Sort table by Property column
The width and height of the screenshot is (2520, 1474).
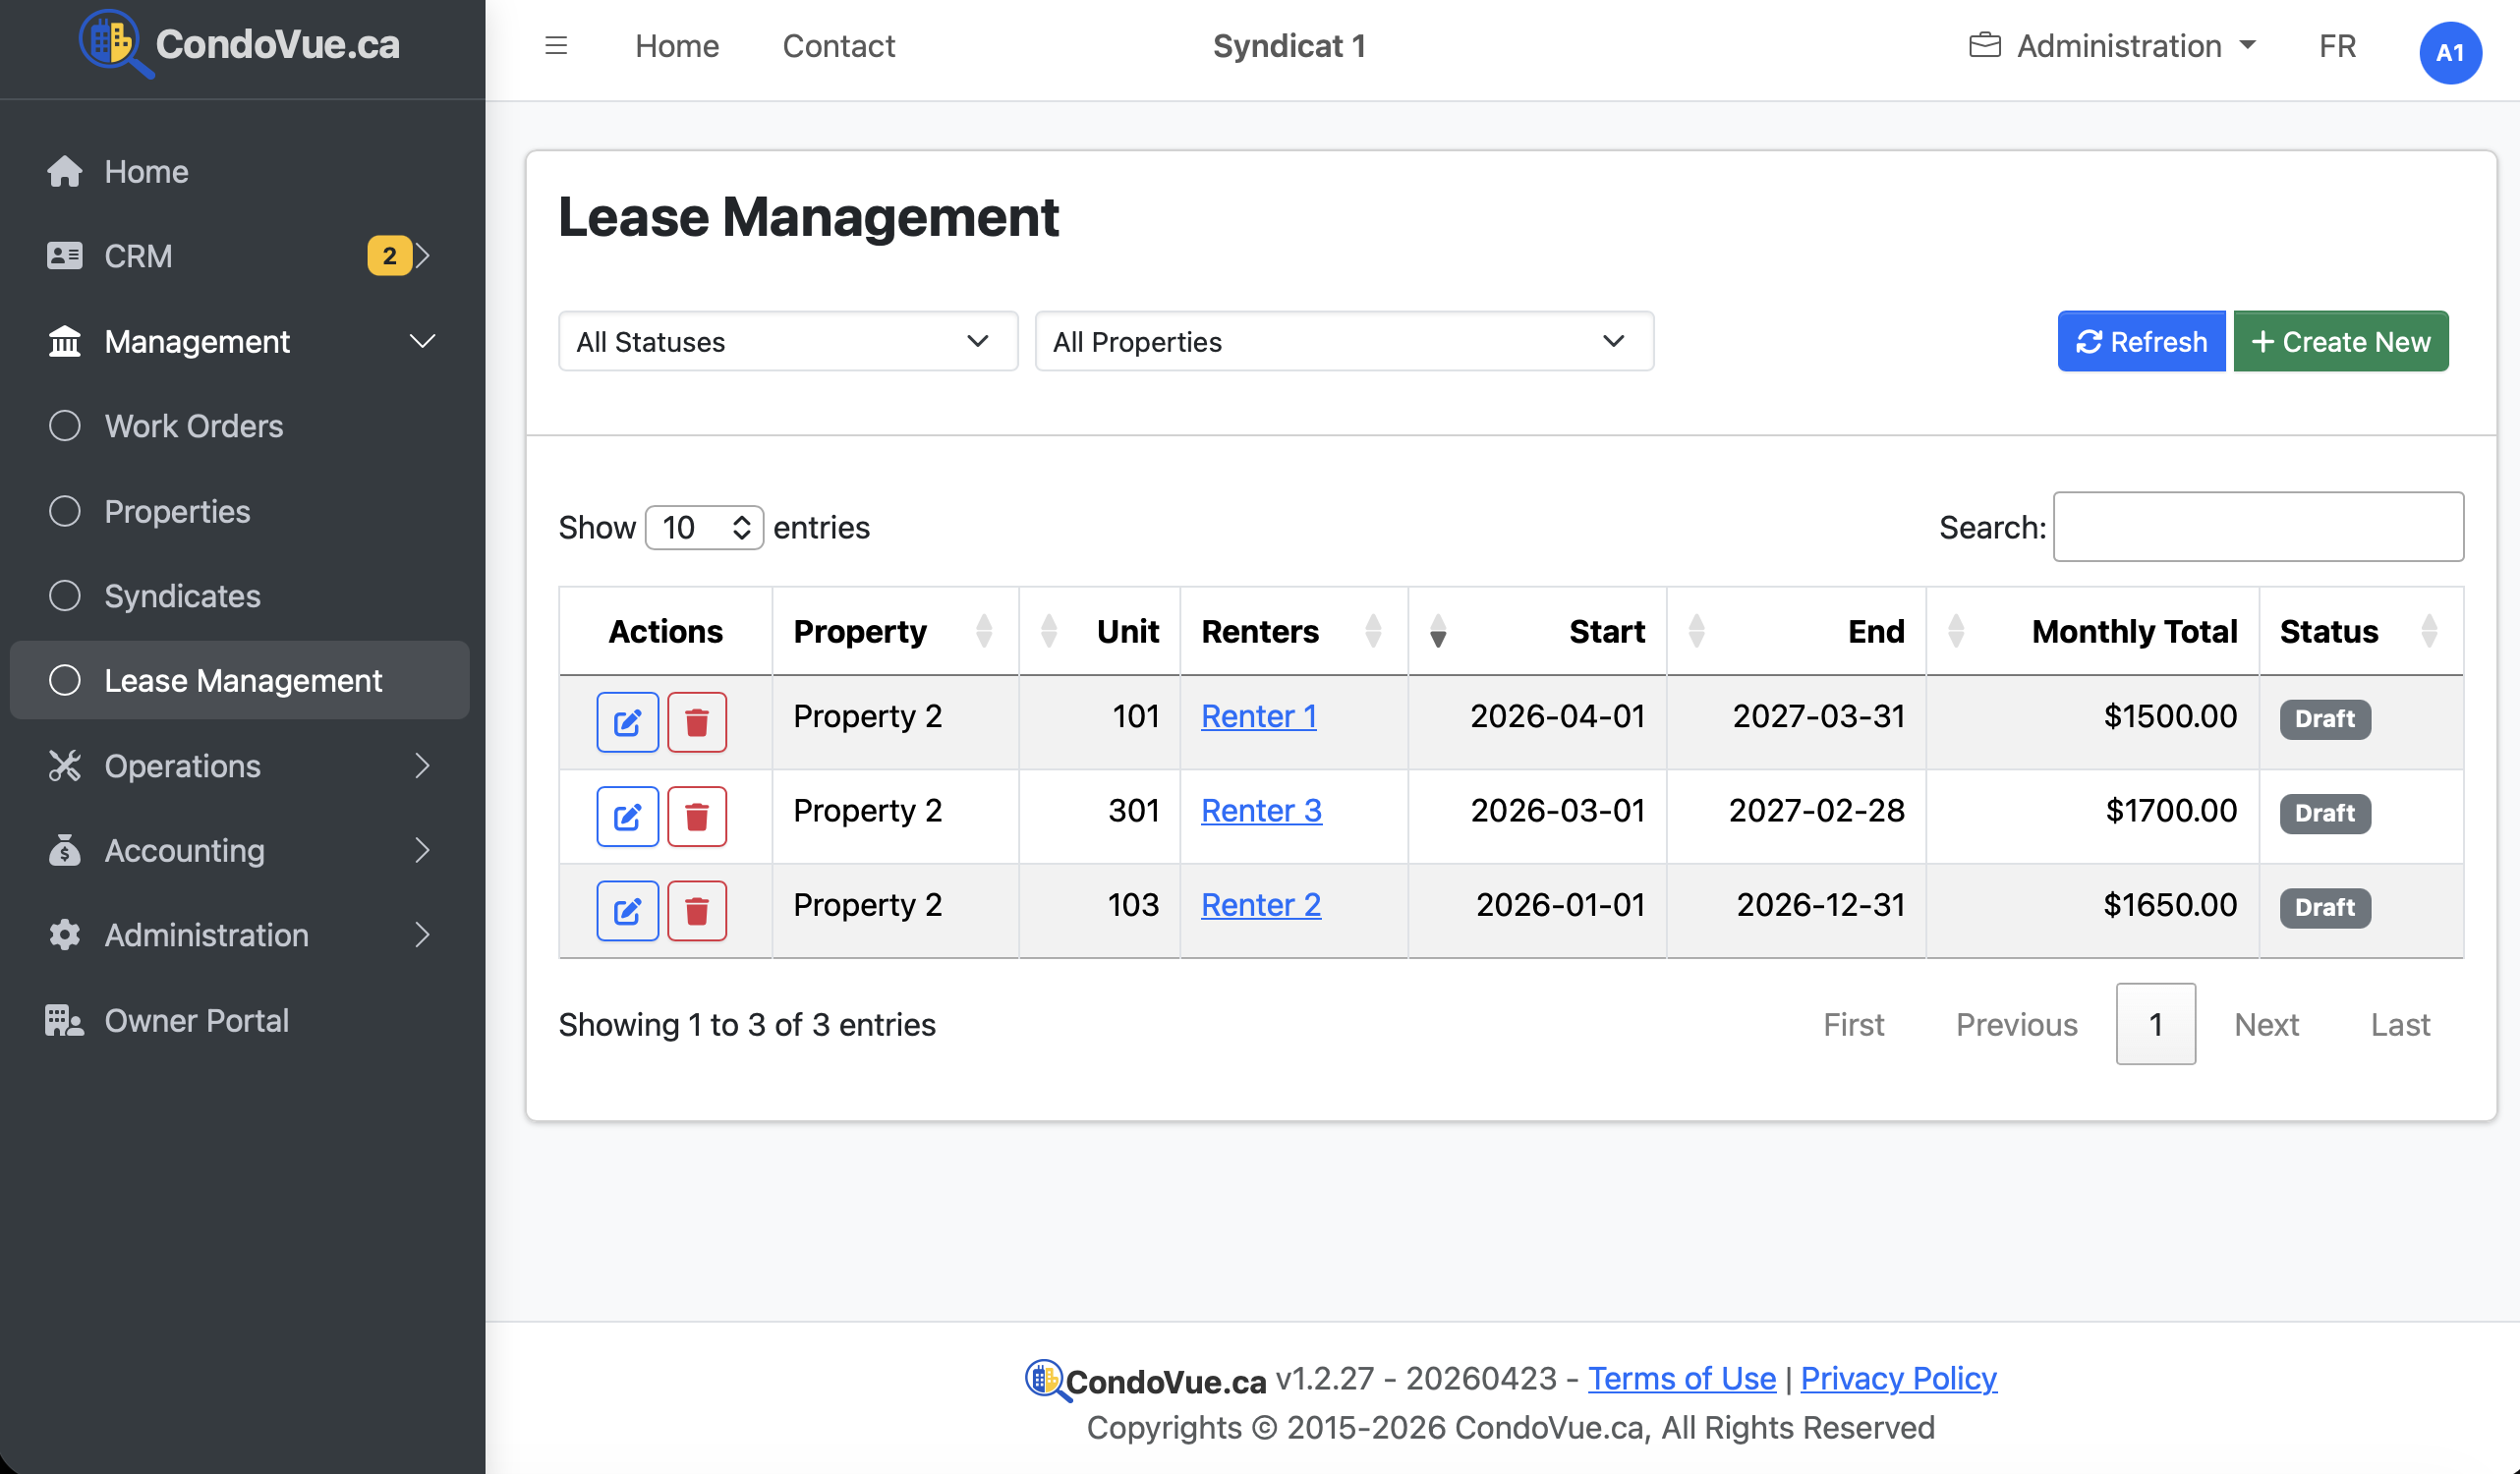pyautogui.click(x=895, y=631)
